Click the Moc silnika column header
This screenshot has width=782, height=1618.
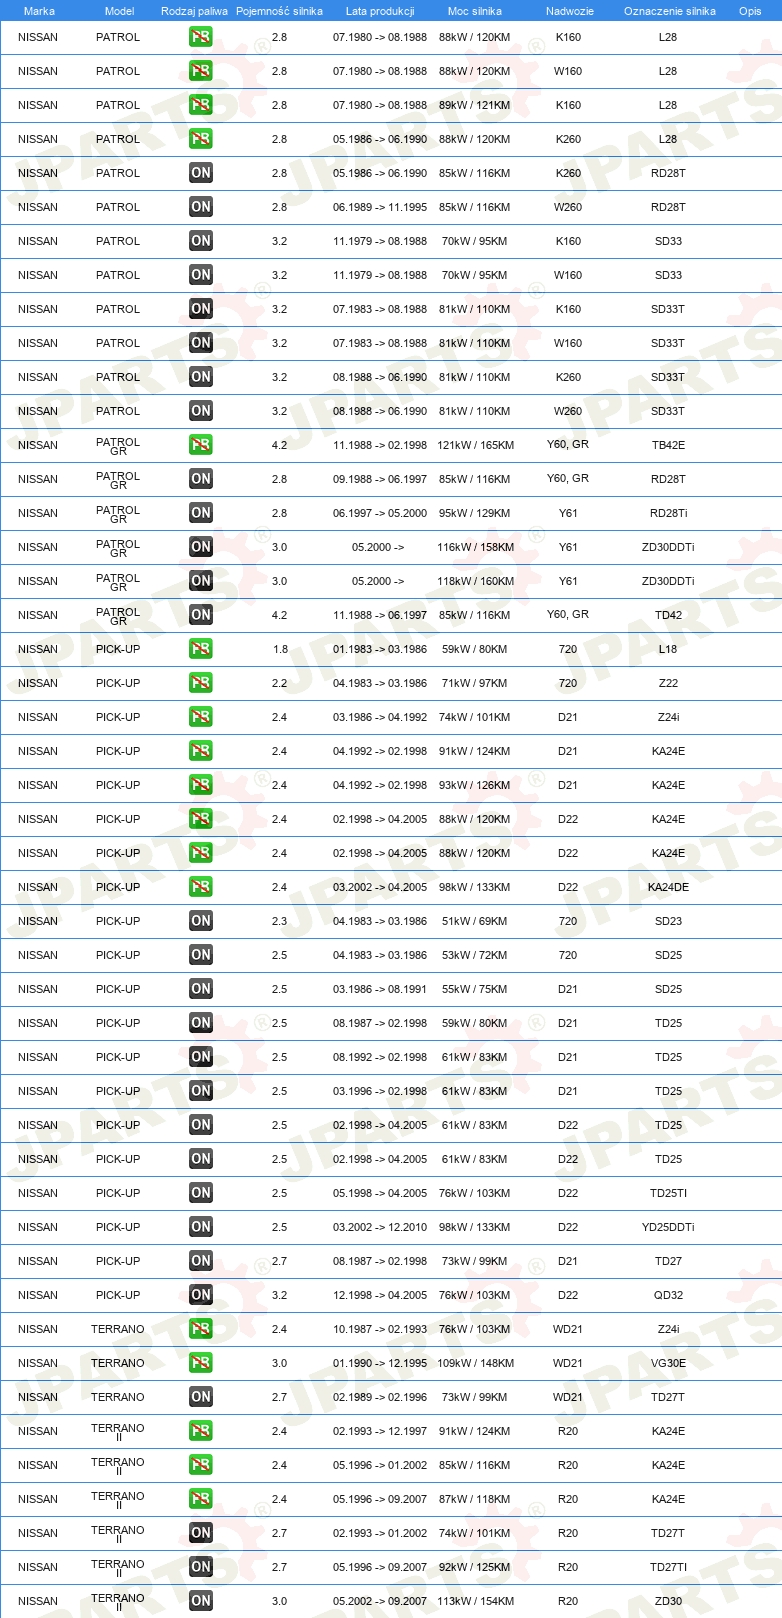(475, 11)
